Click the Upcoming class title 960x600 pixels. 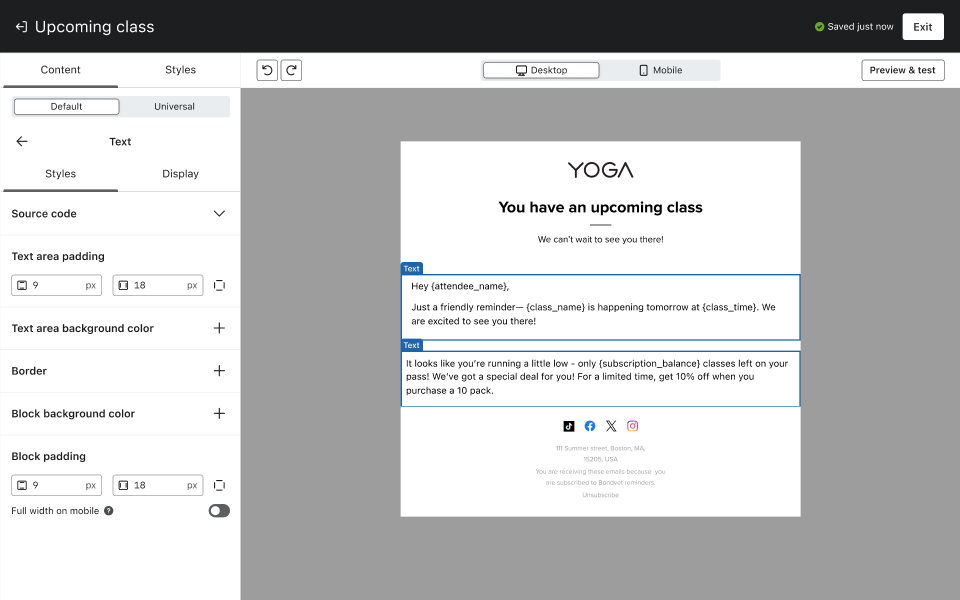tap(94, 27)
